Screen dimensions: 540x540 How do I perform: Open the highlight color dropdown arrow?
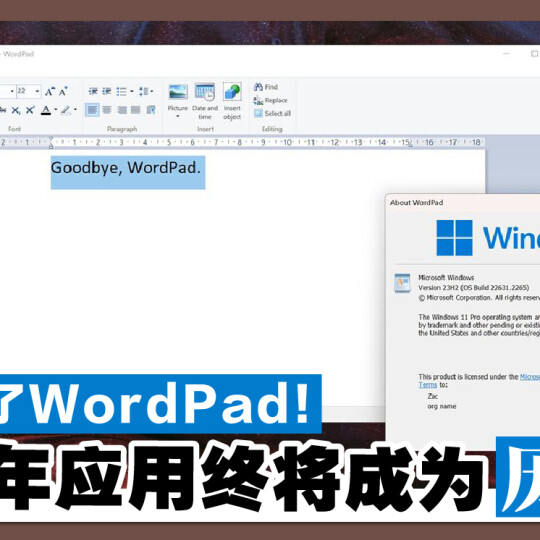[75, 110]
